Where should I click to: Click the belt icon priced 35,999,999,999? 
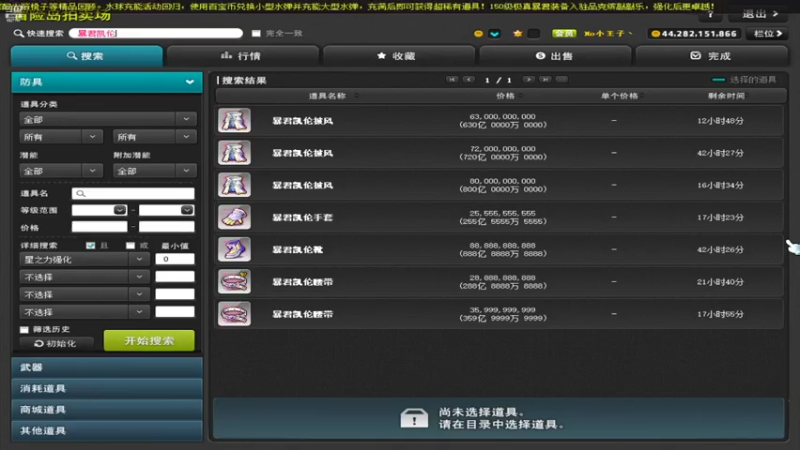coord(234,314)
